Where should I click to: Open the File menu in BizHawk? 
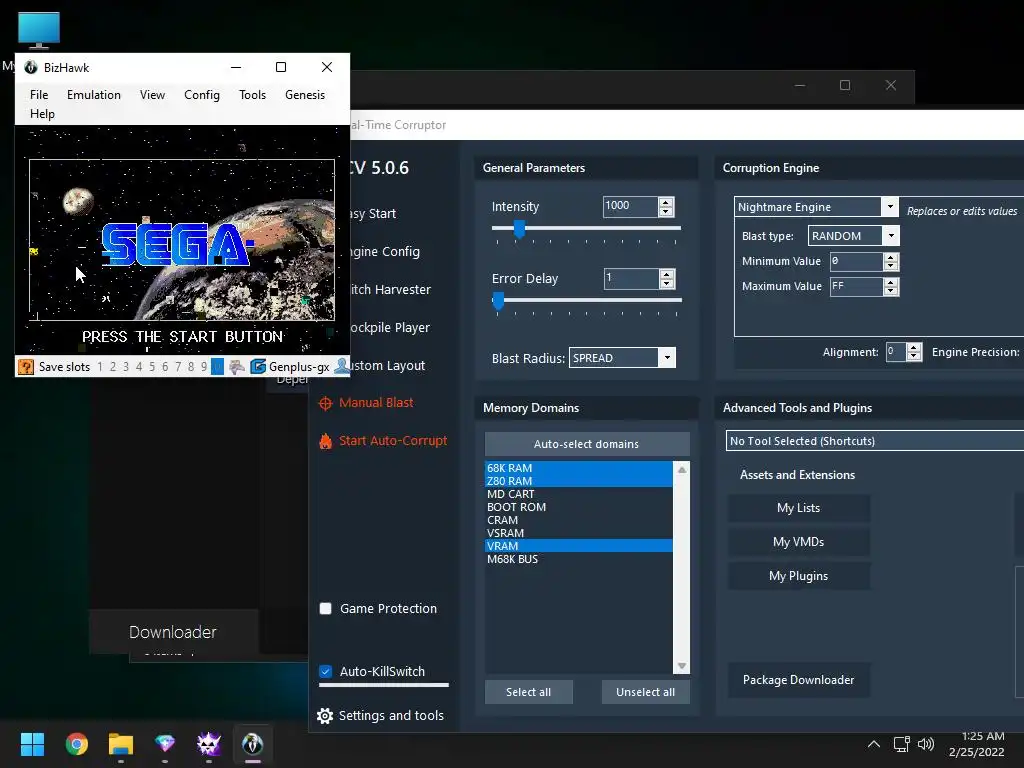click(39, 95)
